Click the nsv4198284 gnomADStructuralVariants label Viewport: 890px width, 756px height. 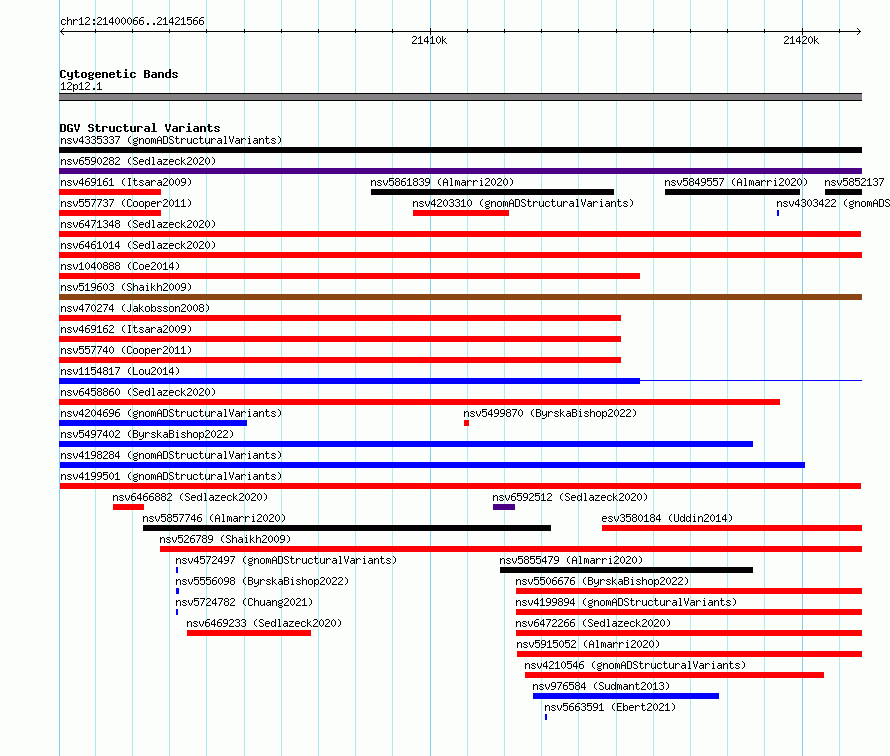(x=171, y=455)
